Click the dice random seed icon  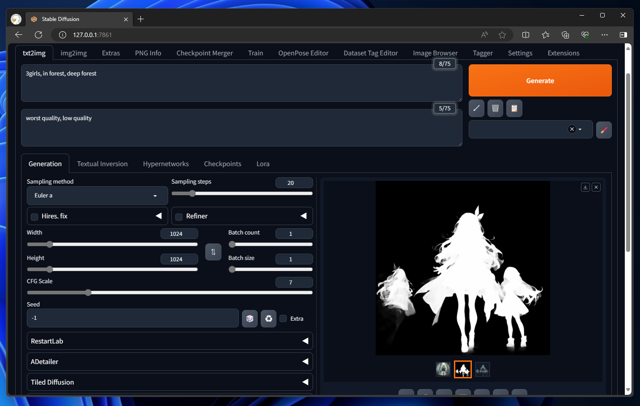pyautogui.click(x=249, y=318)
